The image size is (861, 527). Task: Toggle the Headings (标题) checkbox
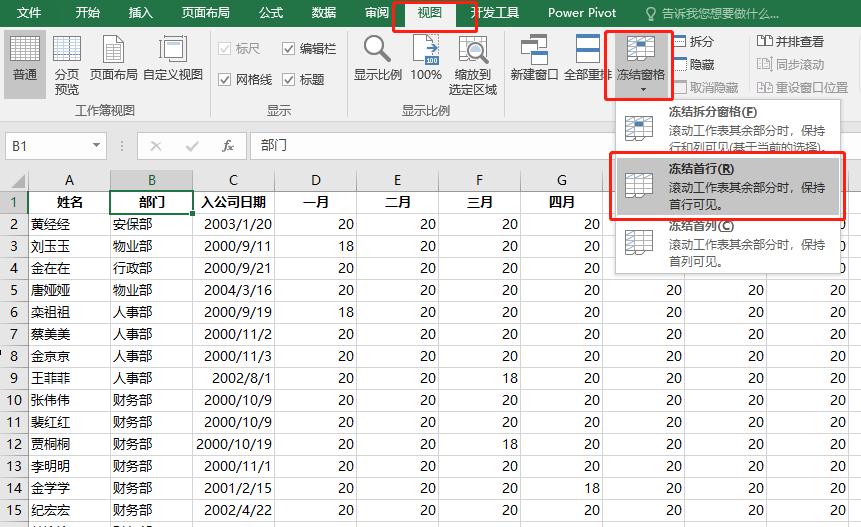303,80
